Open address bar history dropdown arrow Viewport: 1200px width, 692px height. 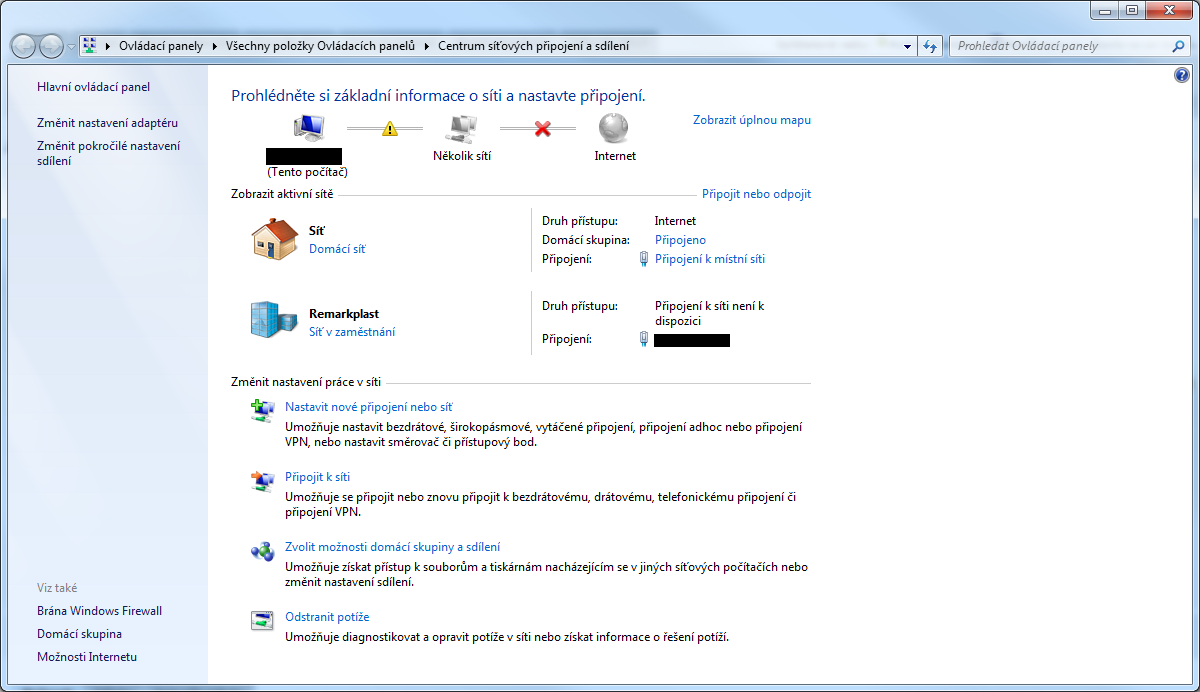pyautogui.click(x=907, y=46)
